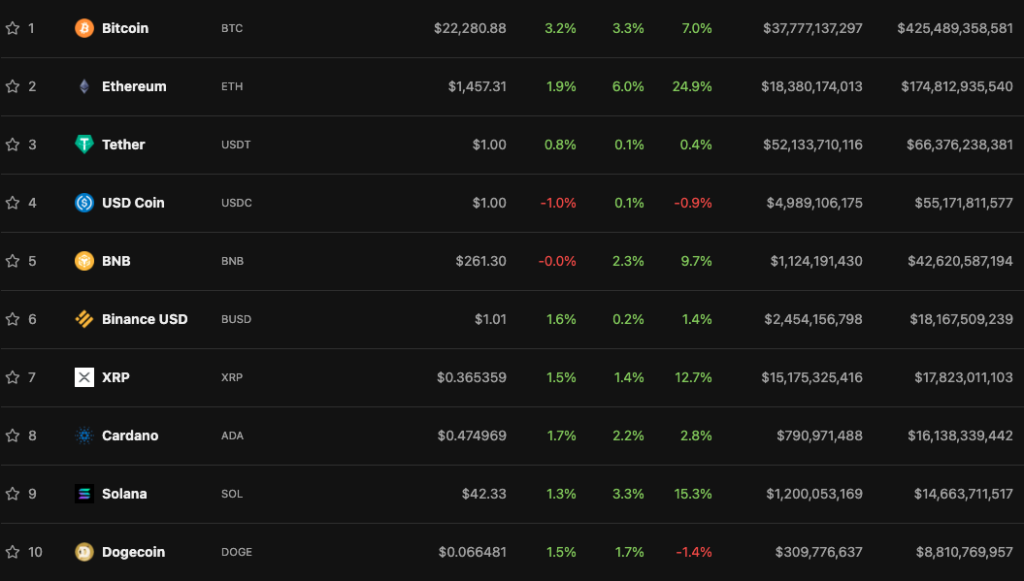This screenshot has width=1024, height=581.
Task: Click the Dogecoin logo icon
Action: click(x=85, y=552)
